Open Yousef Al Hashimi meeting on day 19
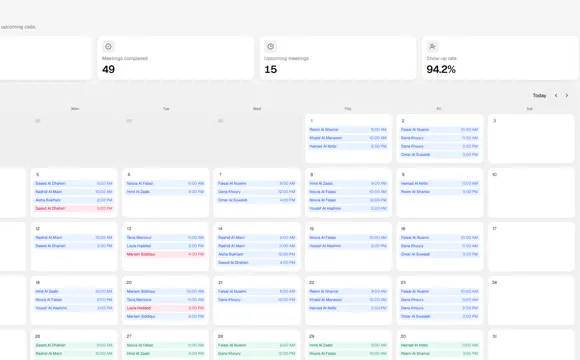Image resolution: width=580 pixels, height=360 pixels. tap(74, 308)
